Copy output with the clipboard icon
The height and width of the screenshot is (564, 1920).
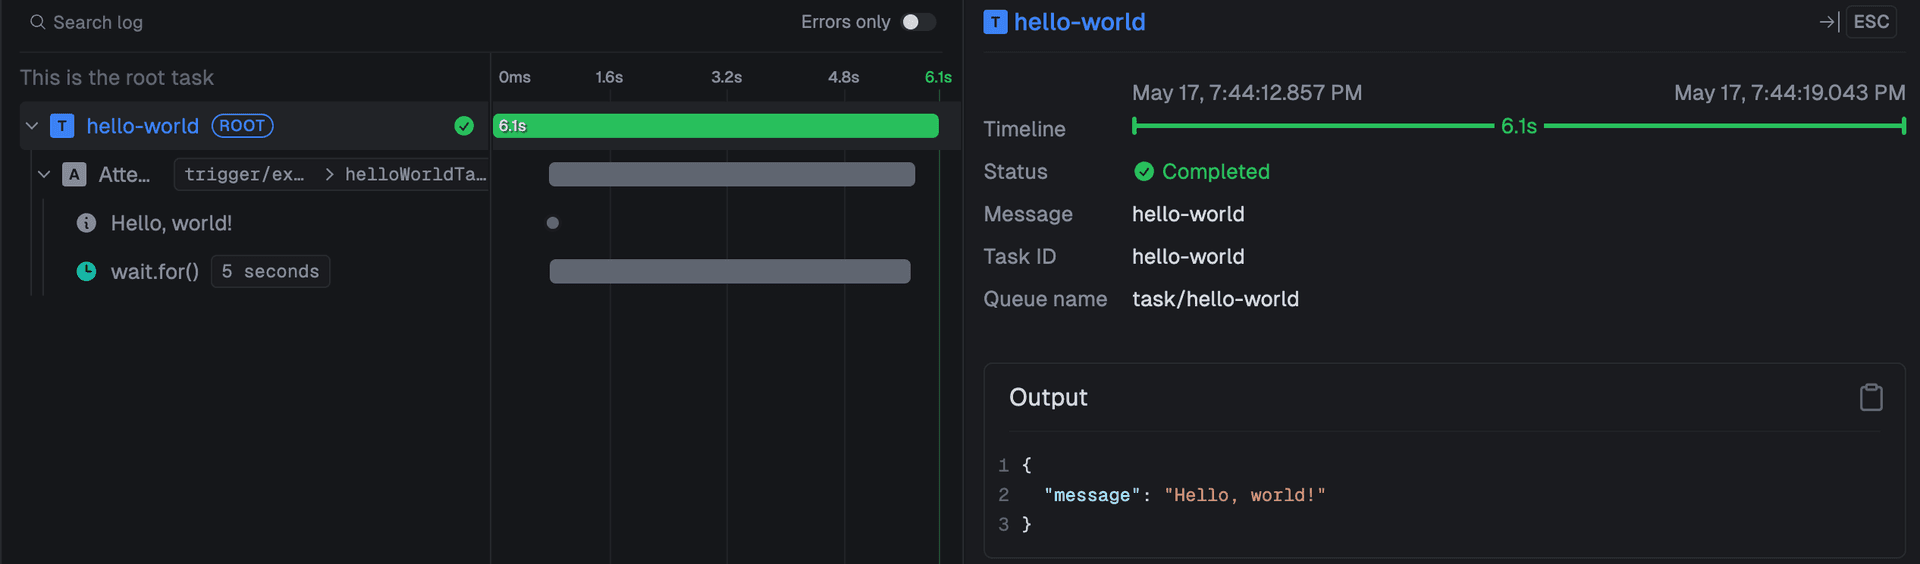(1871, 397)
